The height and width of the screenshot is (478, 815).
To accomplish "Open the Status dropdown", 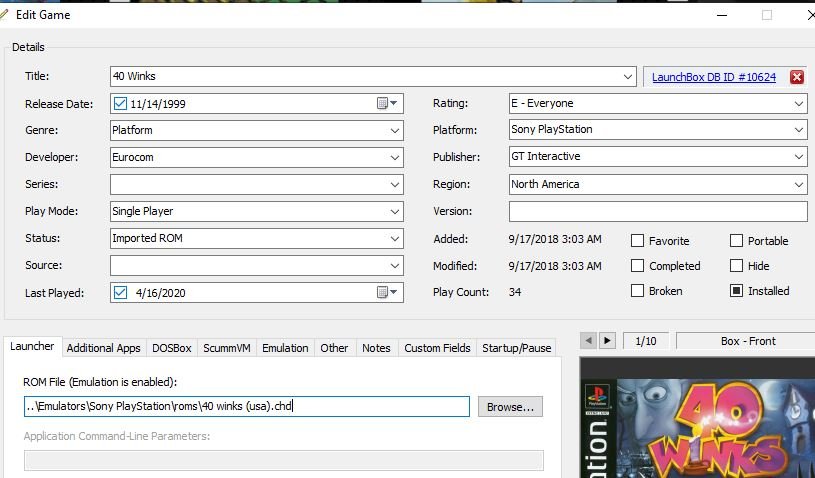I will [395, 238].
